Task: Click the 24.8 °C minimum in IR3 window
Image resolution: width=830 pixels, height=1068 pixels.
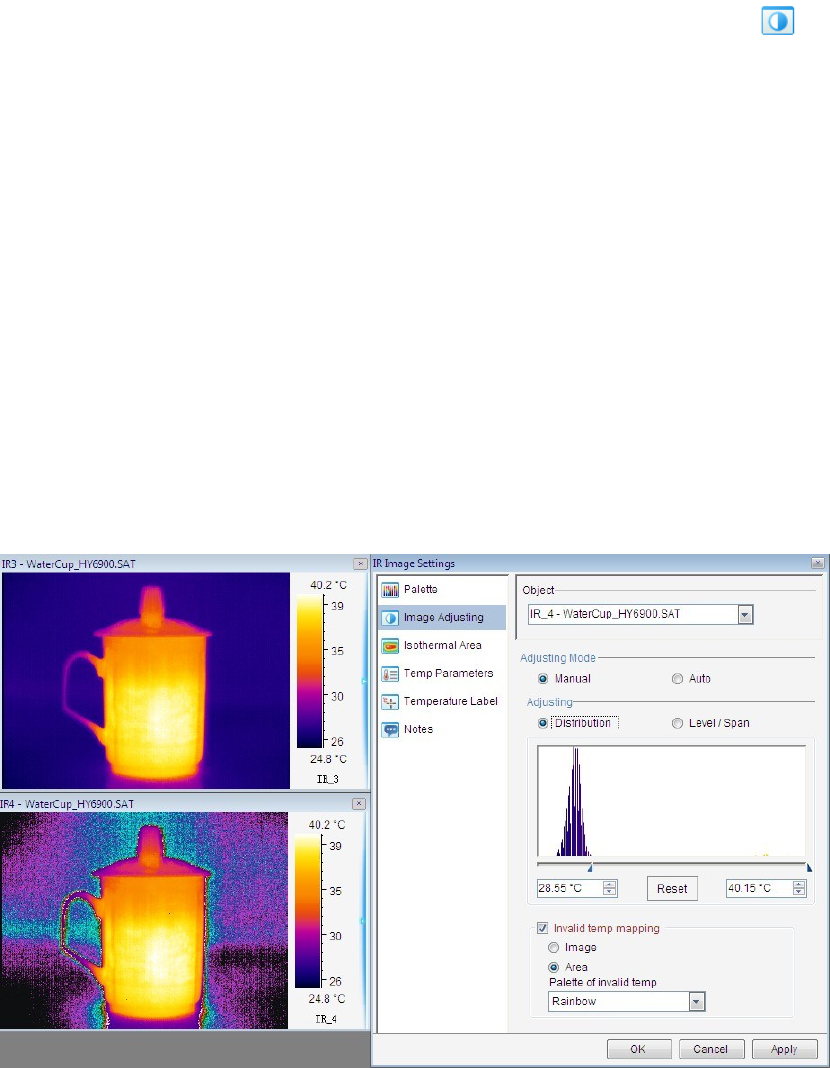Action: click(328, 759)
